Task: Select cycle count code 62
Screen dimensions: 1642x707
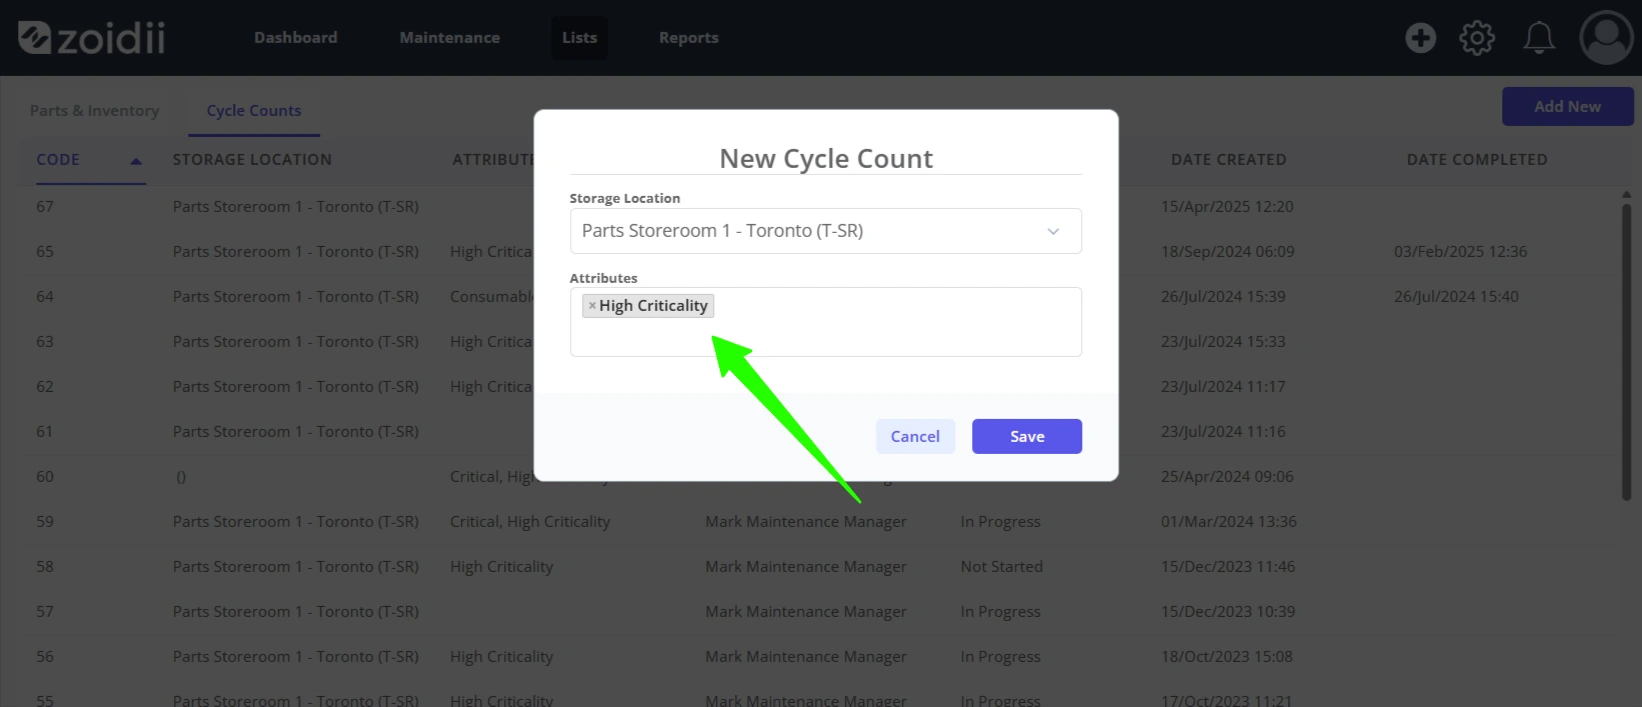Action: click(x=45, y=387)
